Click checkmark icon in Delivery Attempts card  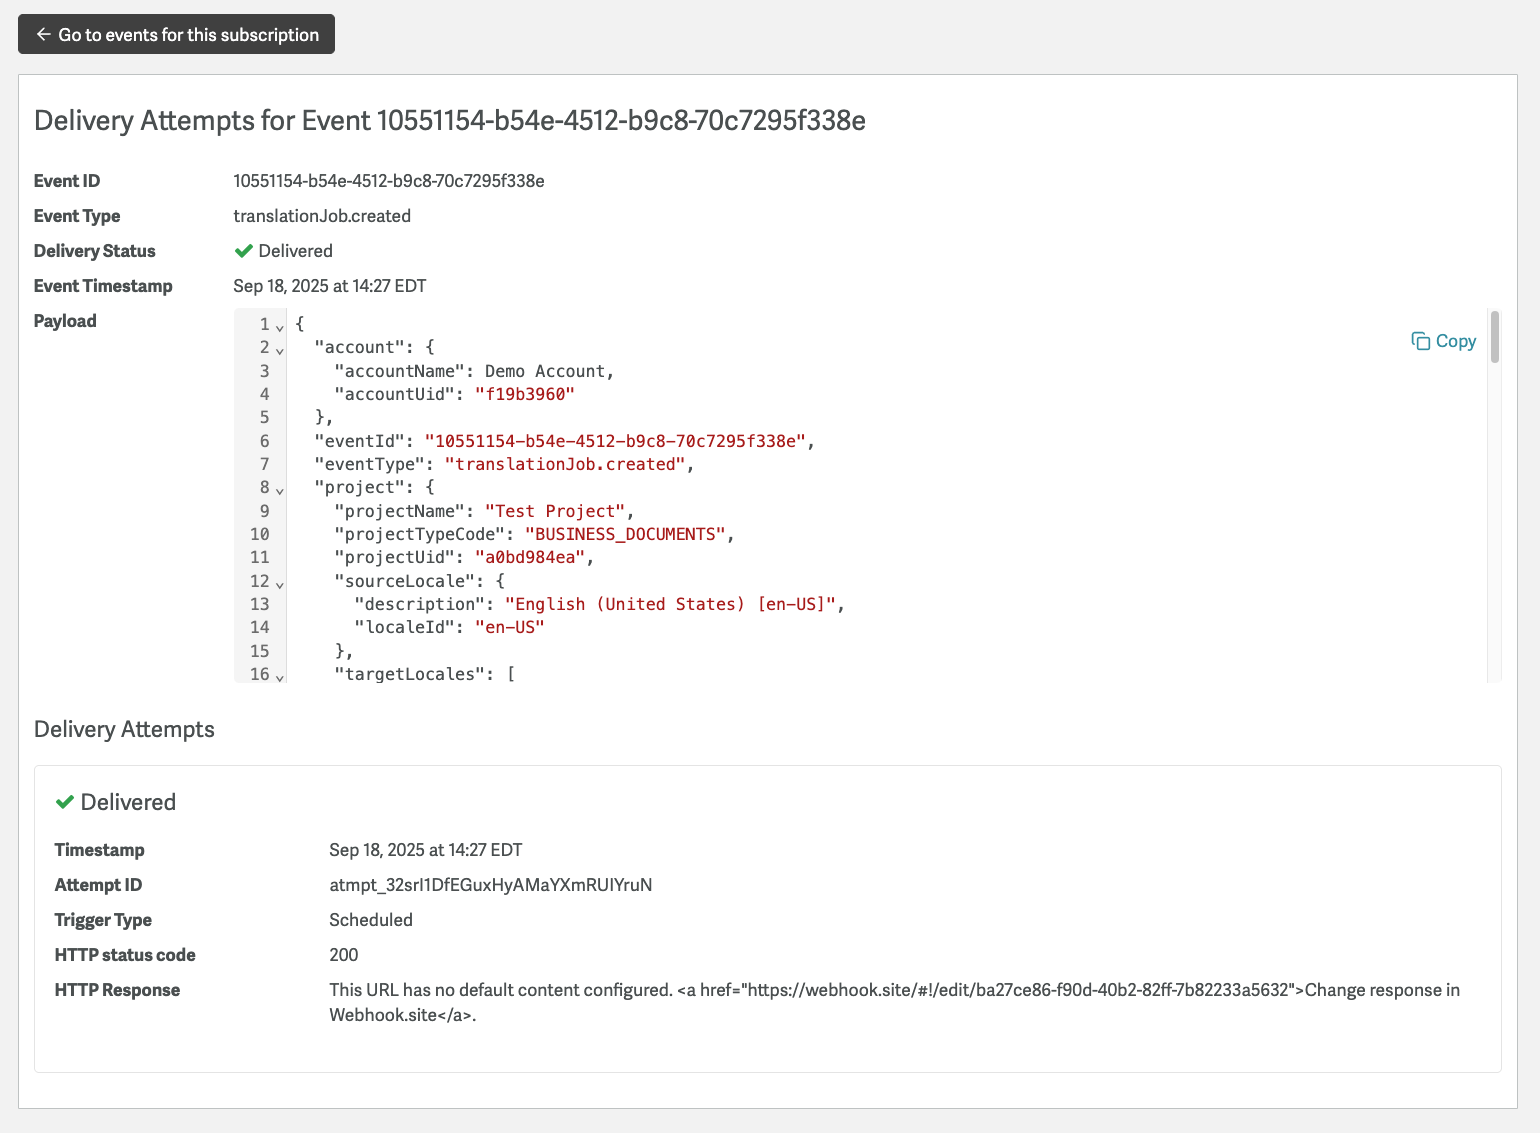65,802
